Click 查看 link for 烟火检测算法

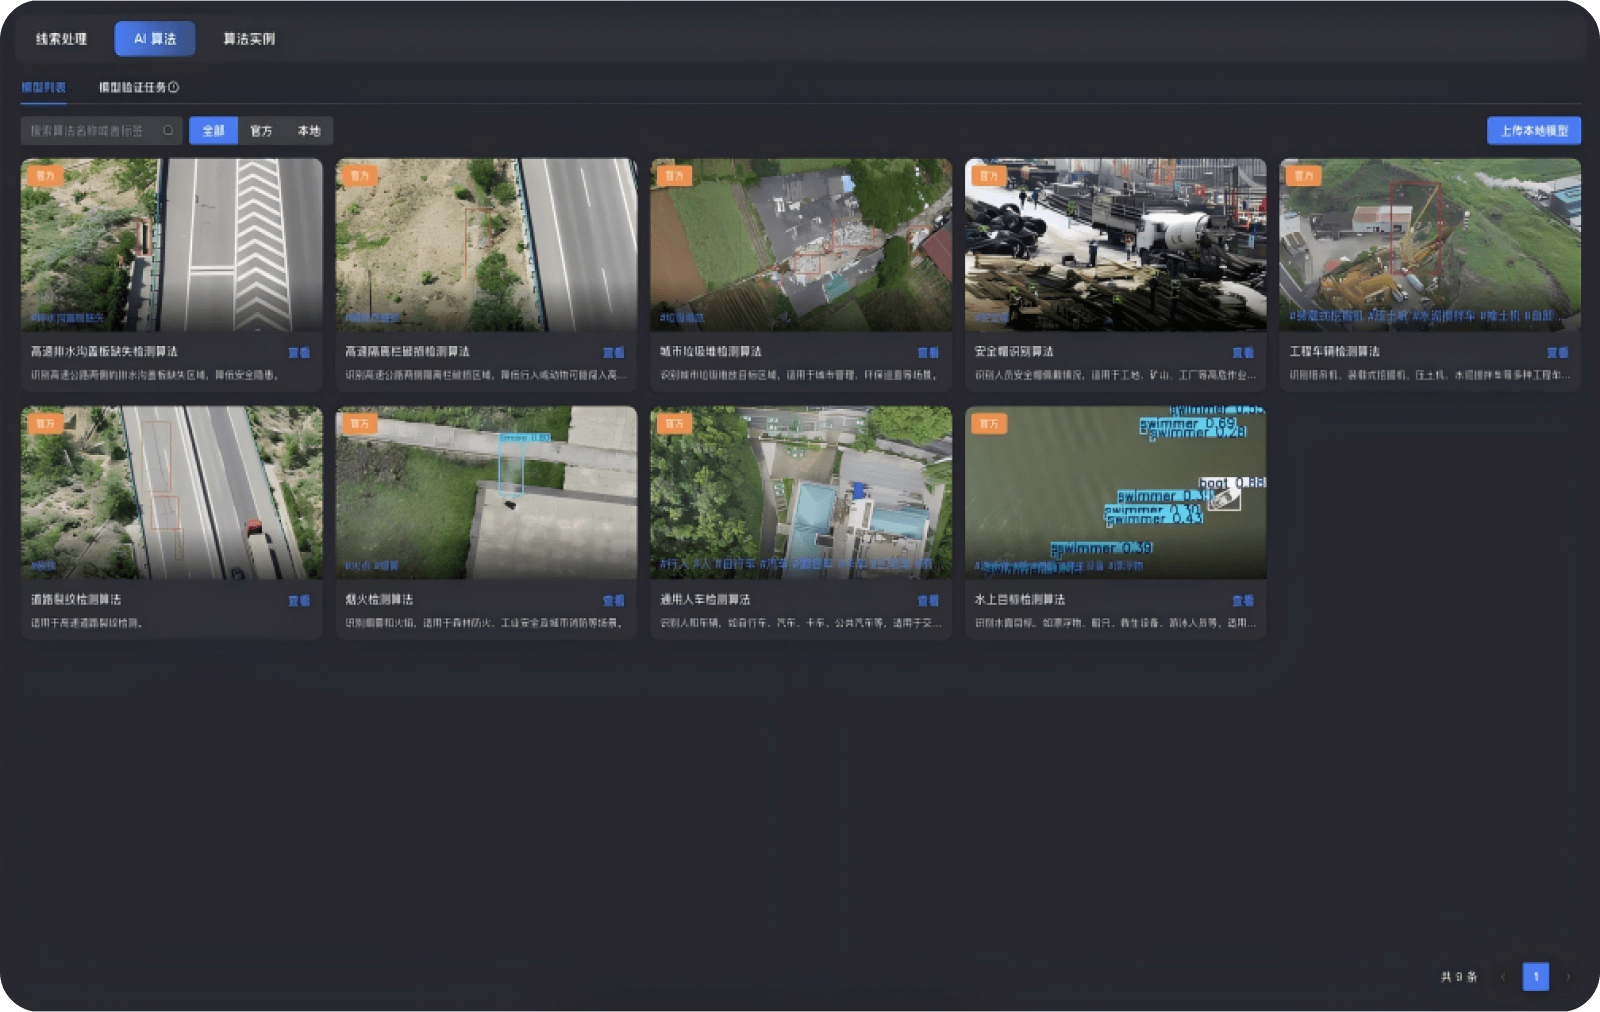pos(613,601)
